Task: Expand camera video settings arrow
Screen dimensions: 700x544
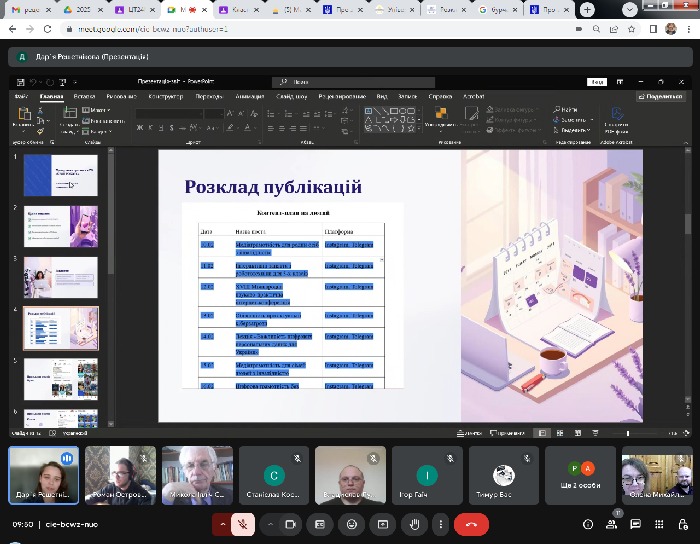Action: [x=269, y=524]
